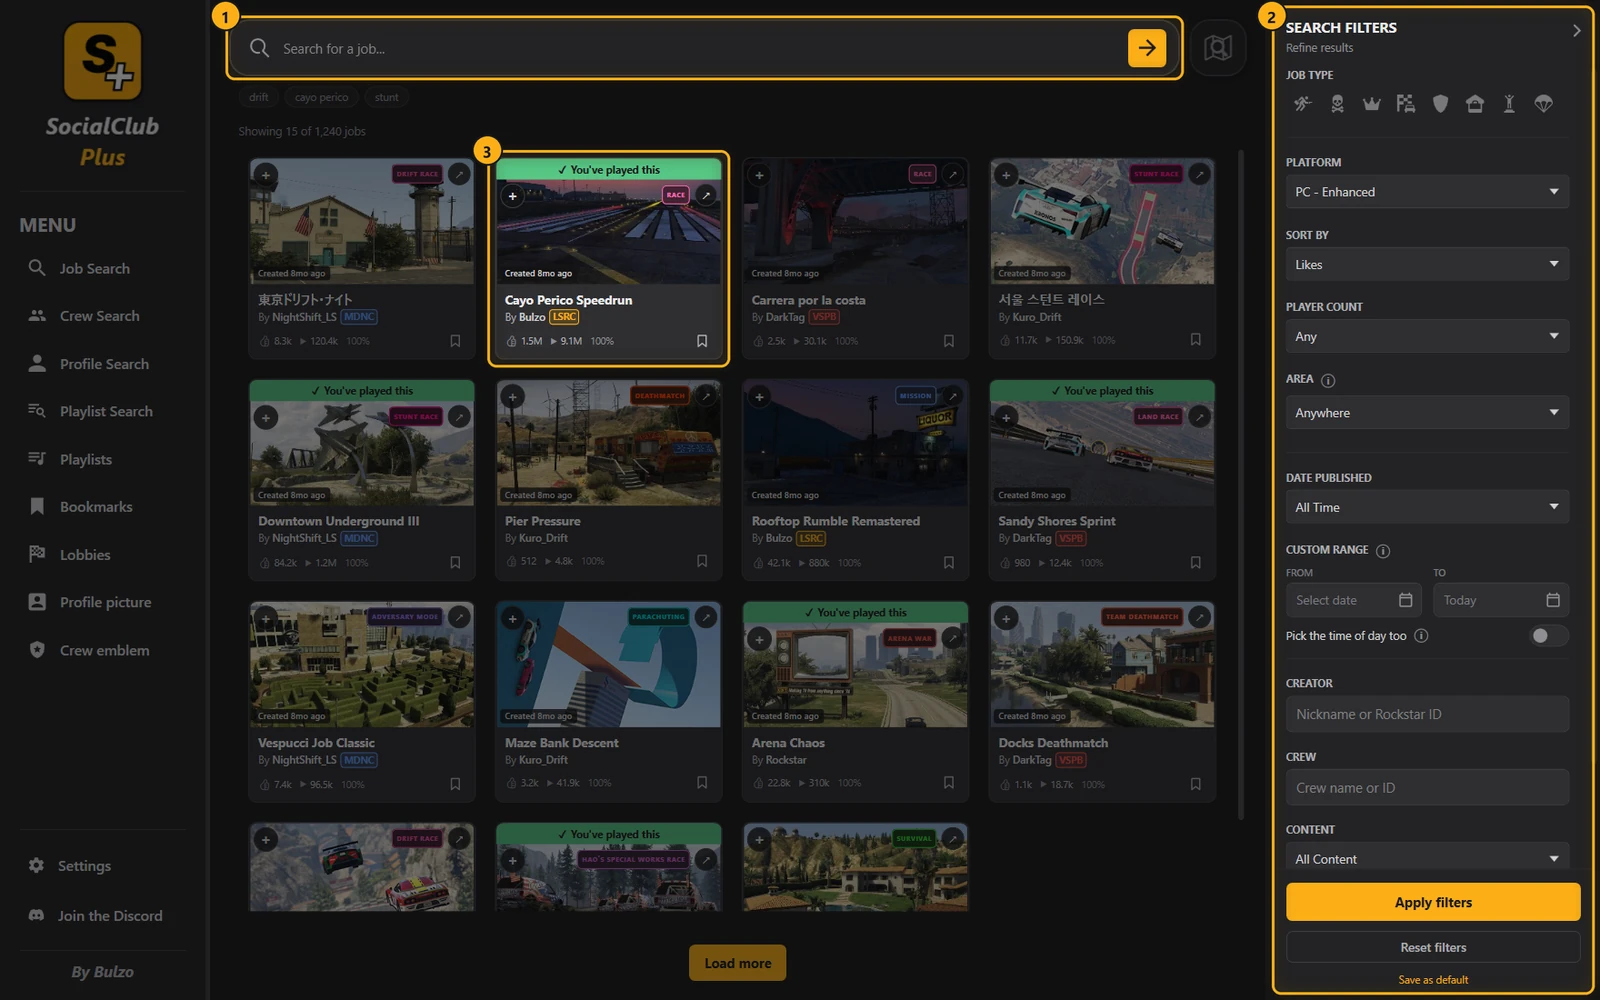Go to Playlist Search in the menu

pyautogui.click(x=102, y=411)
